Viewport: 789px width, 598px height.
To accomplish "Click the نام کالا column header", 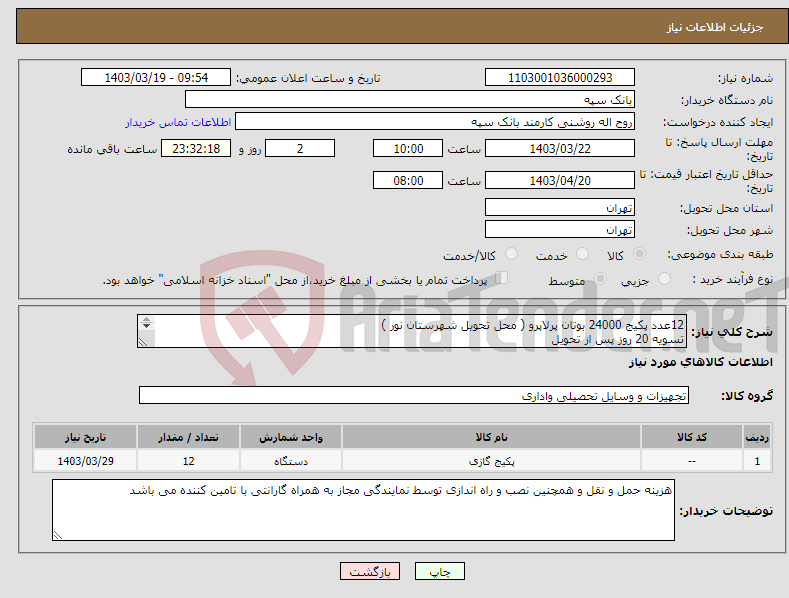I will pos(491,437).
